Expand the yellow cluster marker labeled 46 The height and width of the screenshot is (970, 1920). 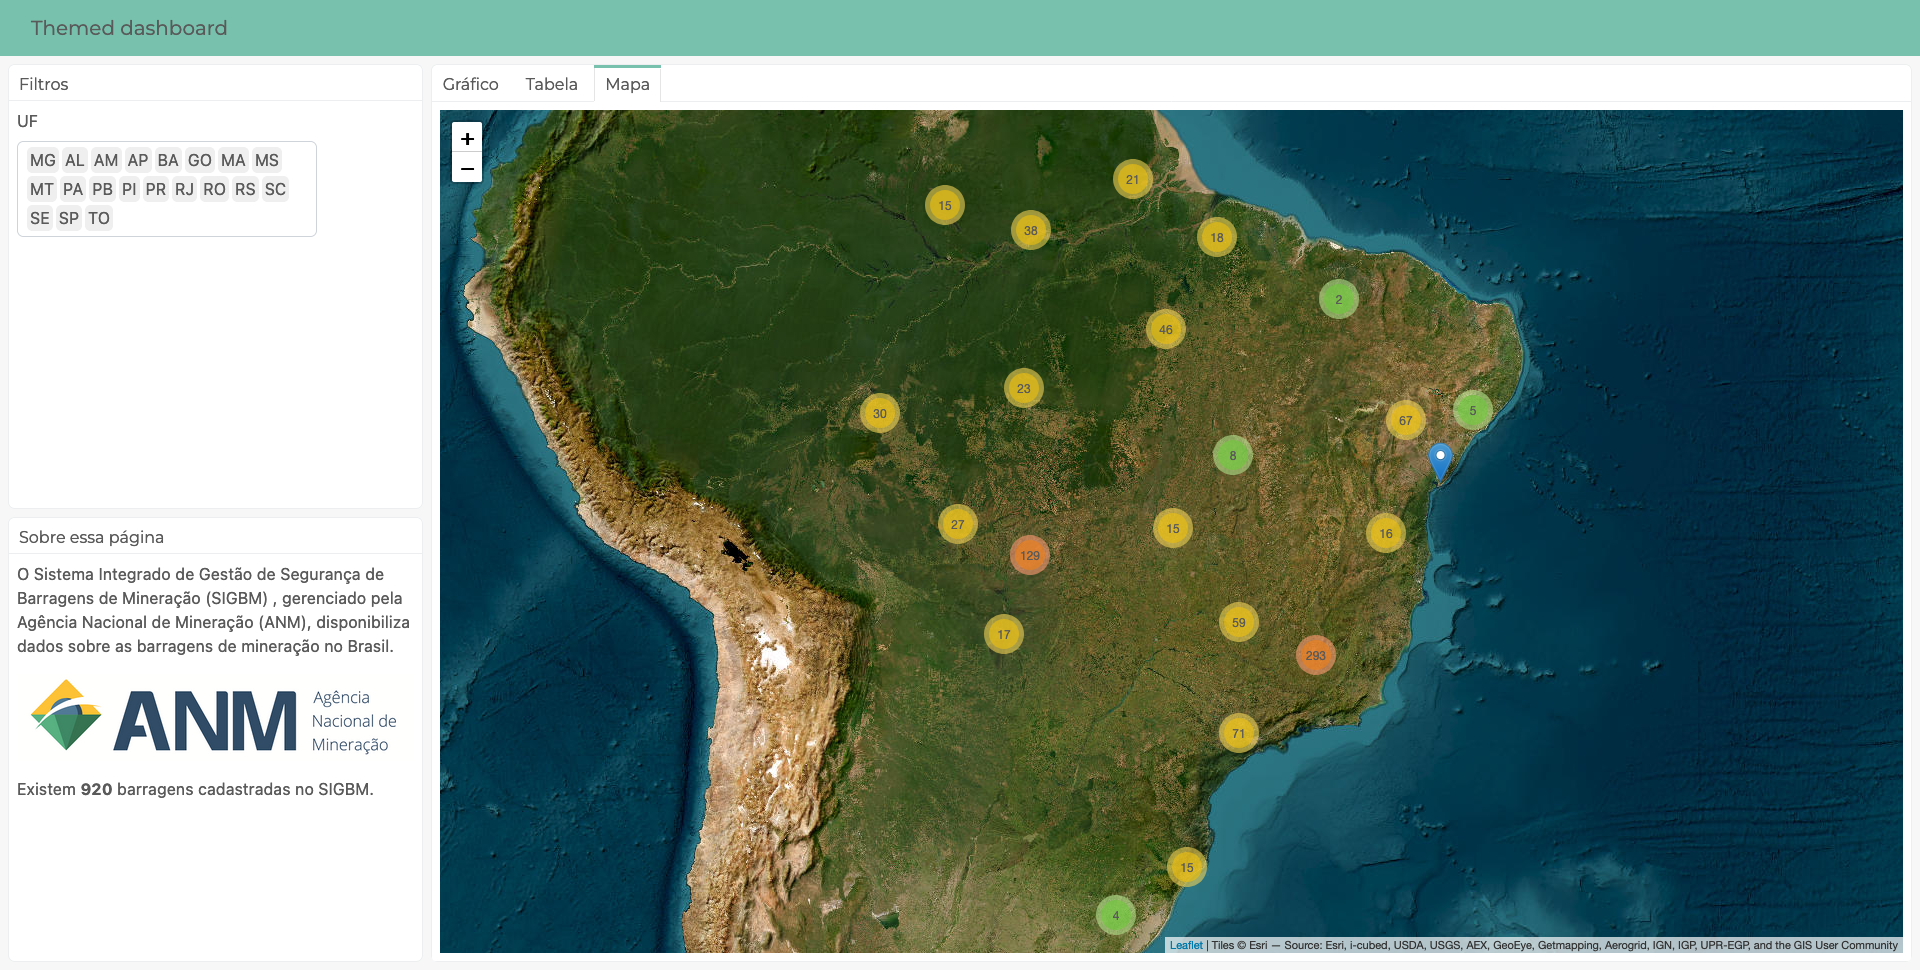tap(1165, 329)
